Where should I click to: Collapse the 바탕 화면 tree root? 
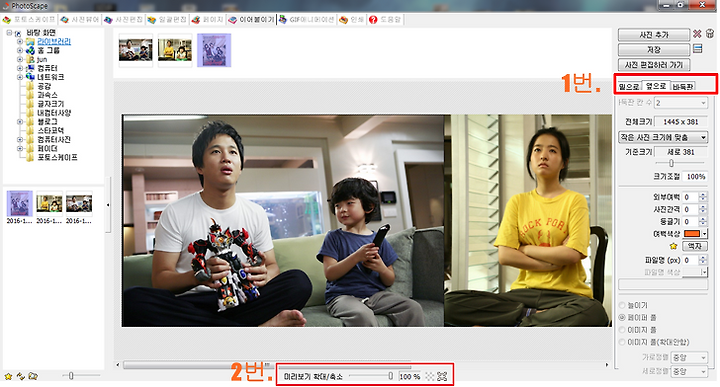pyautogui.click(x=9, y=33)
